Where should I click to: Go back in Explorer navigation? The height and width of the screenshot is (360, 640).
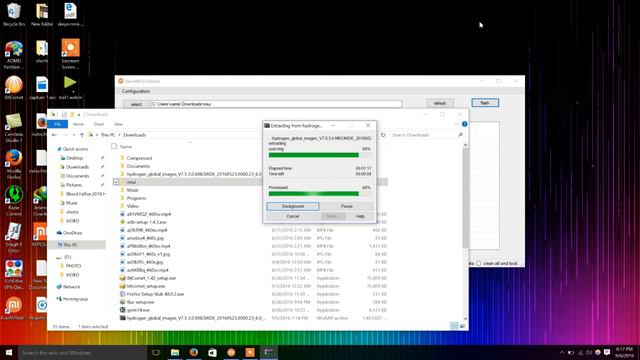coord(54,135)
